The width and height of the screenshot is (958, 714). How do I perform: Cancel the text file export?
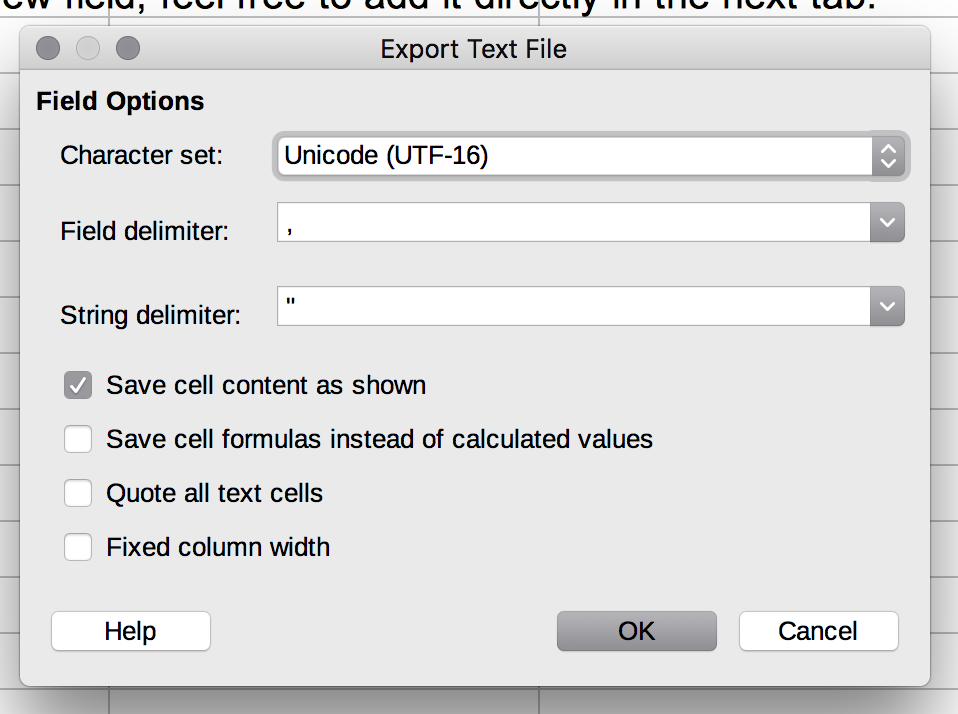coord(819,631)
